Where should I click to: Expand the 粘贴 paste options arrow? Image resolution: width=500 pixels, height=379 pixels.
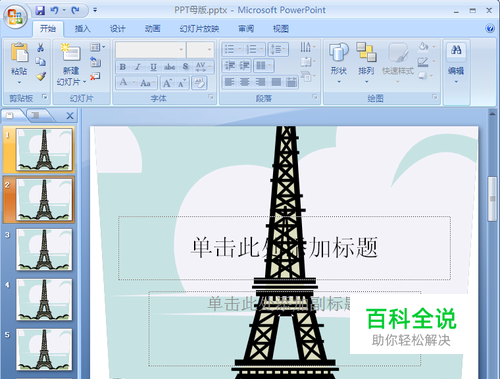[x=19, y=82]
